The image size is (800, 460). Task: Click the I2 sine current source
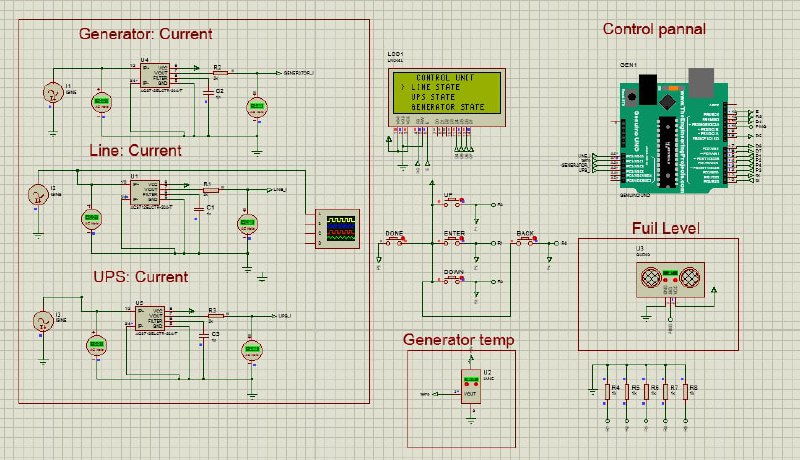[x=37, y=194]
